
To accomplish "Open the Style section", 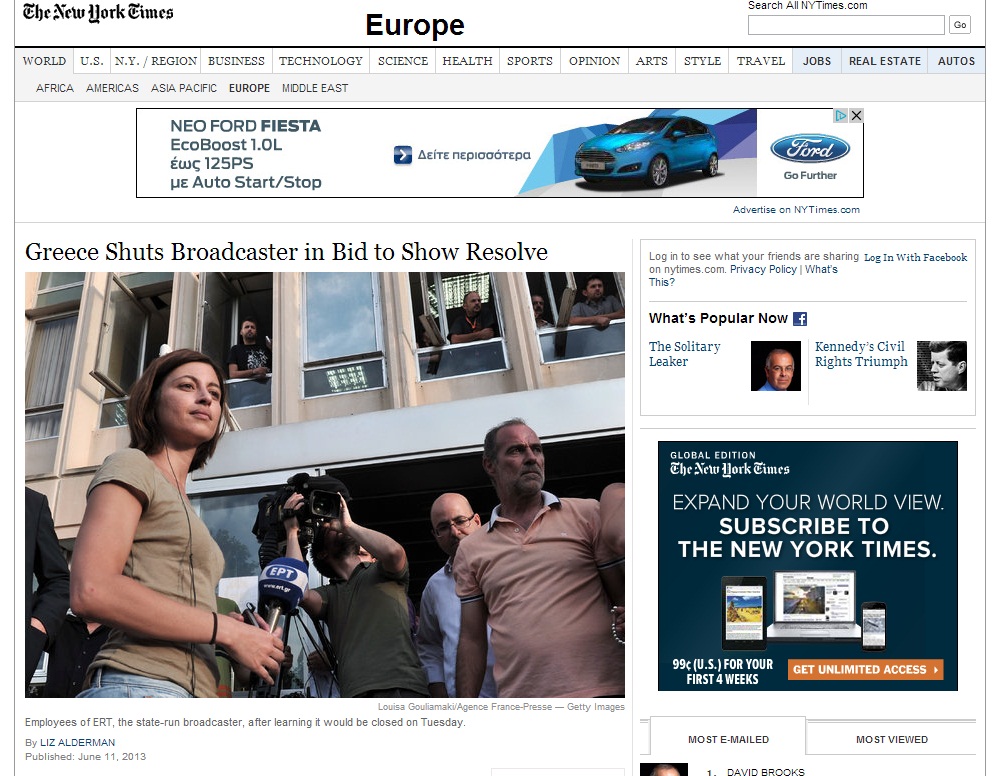I will pos(703,61).
